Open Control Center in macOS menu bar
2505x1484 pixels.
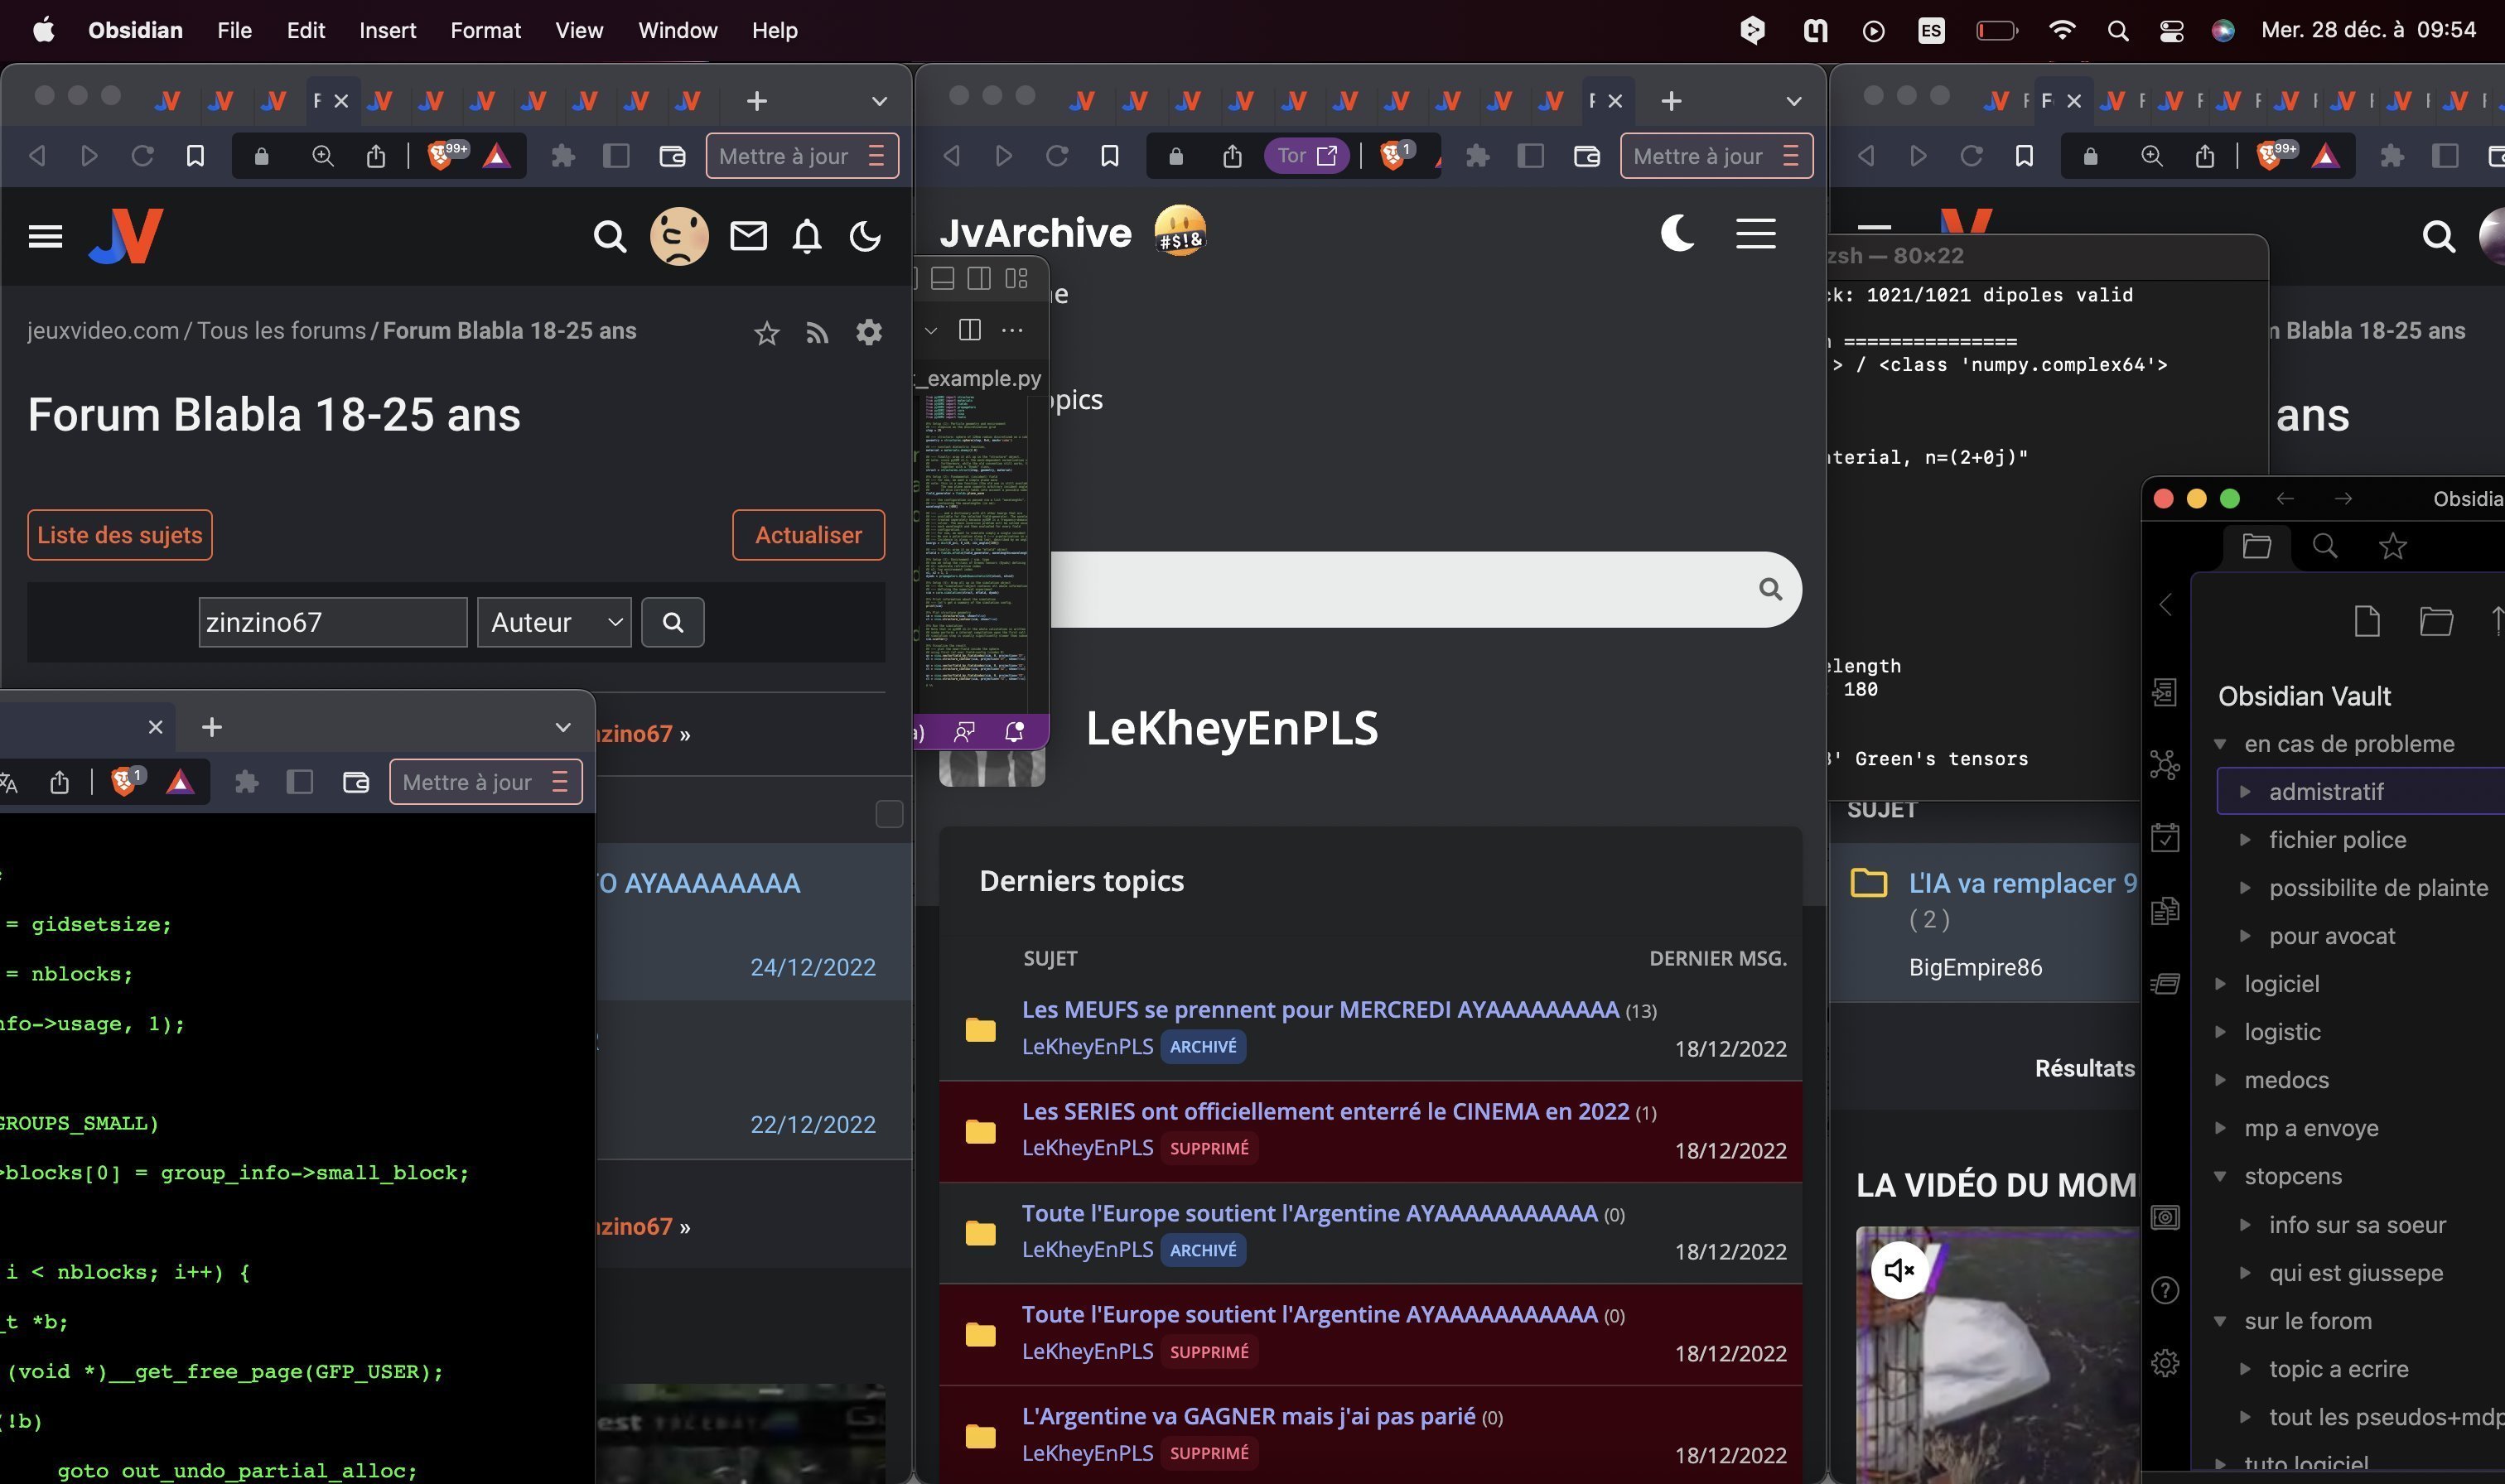(x=2171, y=31)
